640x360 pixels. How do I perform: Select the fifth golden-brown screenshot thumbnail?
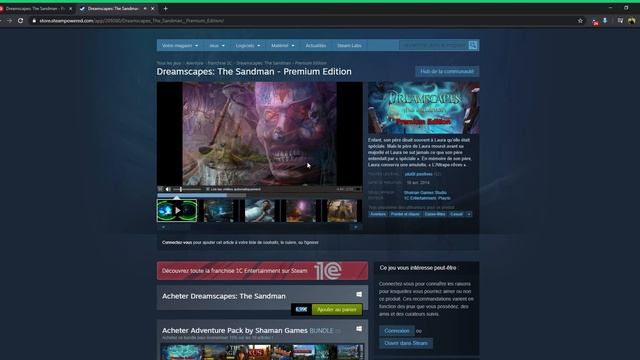tap(342, 211)
